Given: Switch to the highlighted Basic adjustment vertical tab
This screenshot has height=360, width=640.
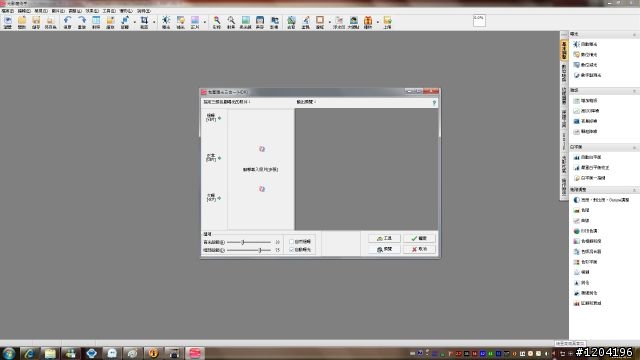Looking at the screenshot, I should coord(564,50).
